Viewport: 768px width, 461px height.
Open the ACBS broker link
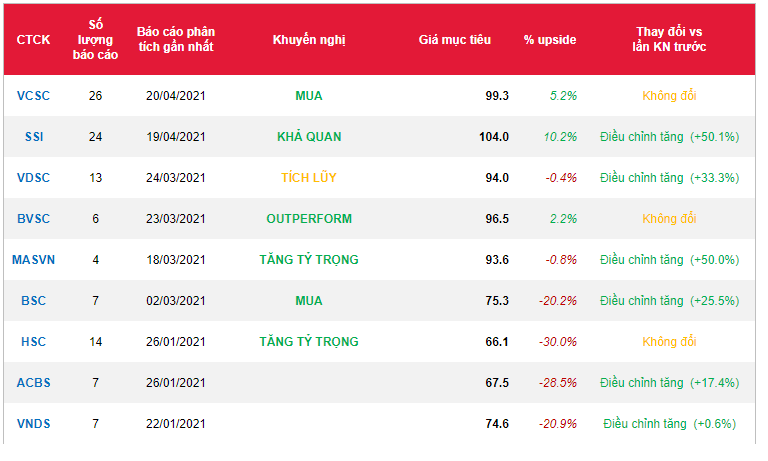33,383
